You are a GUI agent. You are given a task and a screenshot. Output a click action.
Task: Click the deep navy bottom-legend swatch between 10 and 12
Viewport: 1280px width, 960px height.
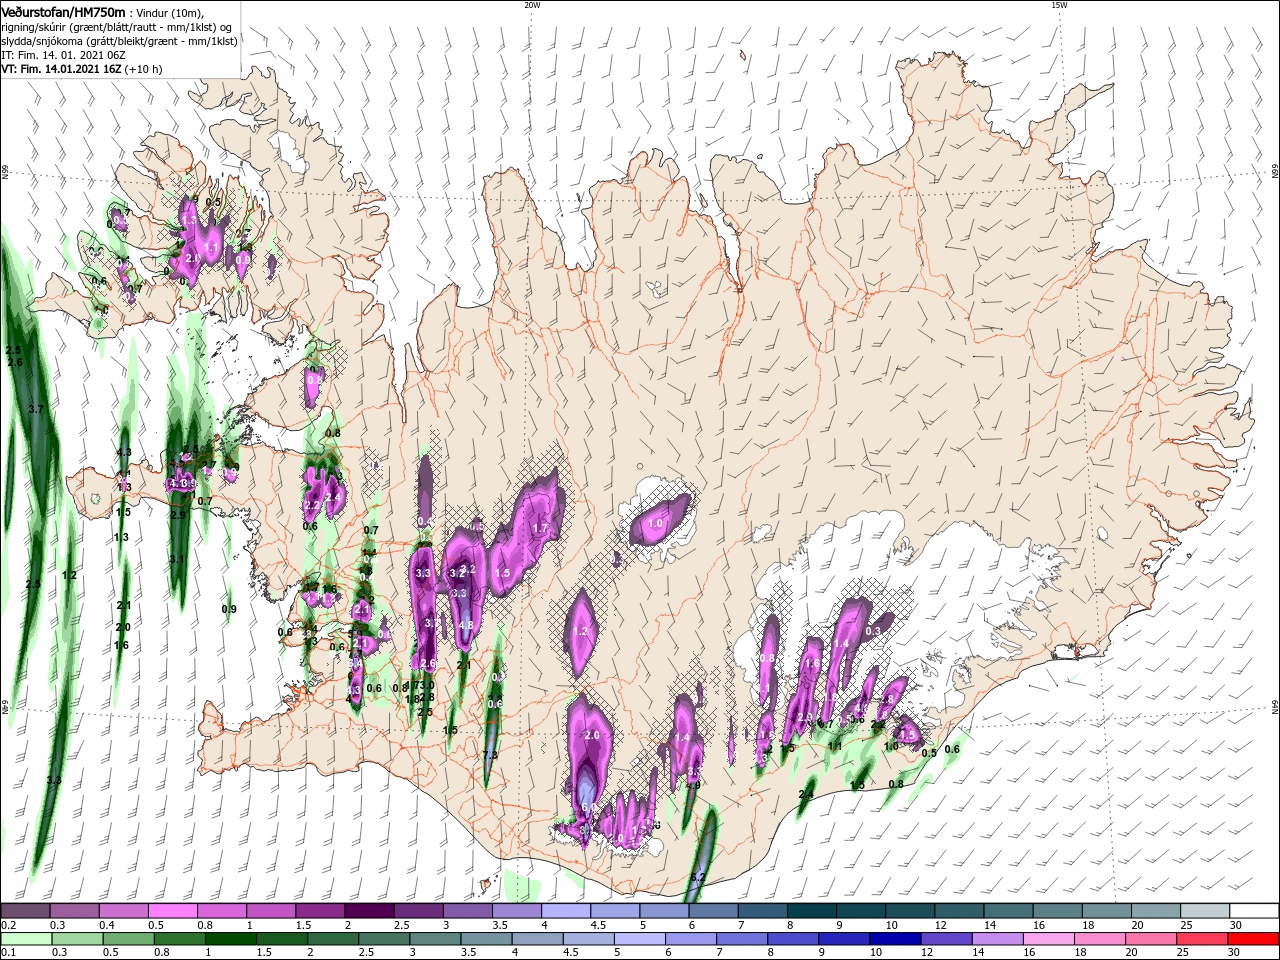pyautogui.click(x=893, y=939)
